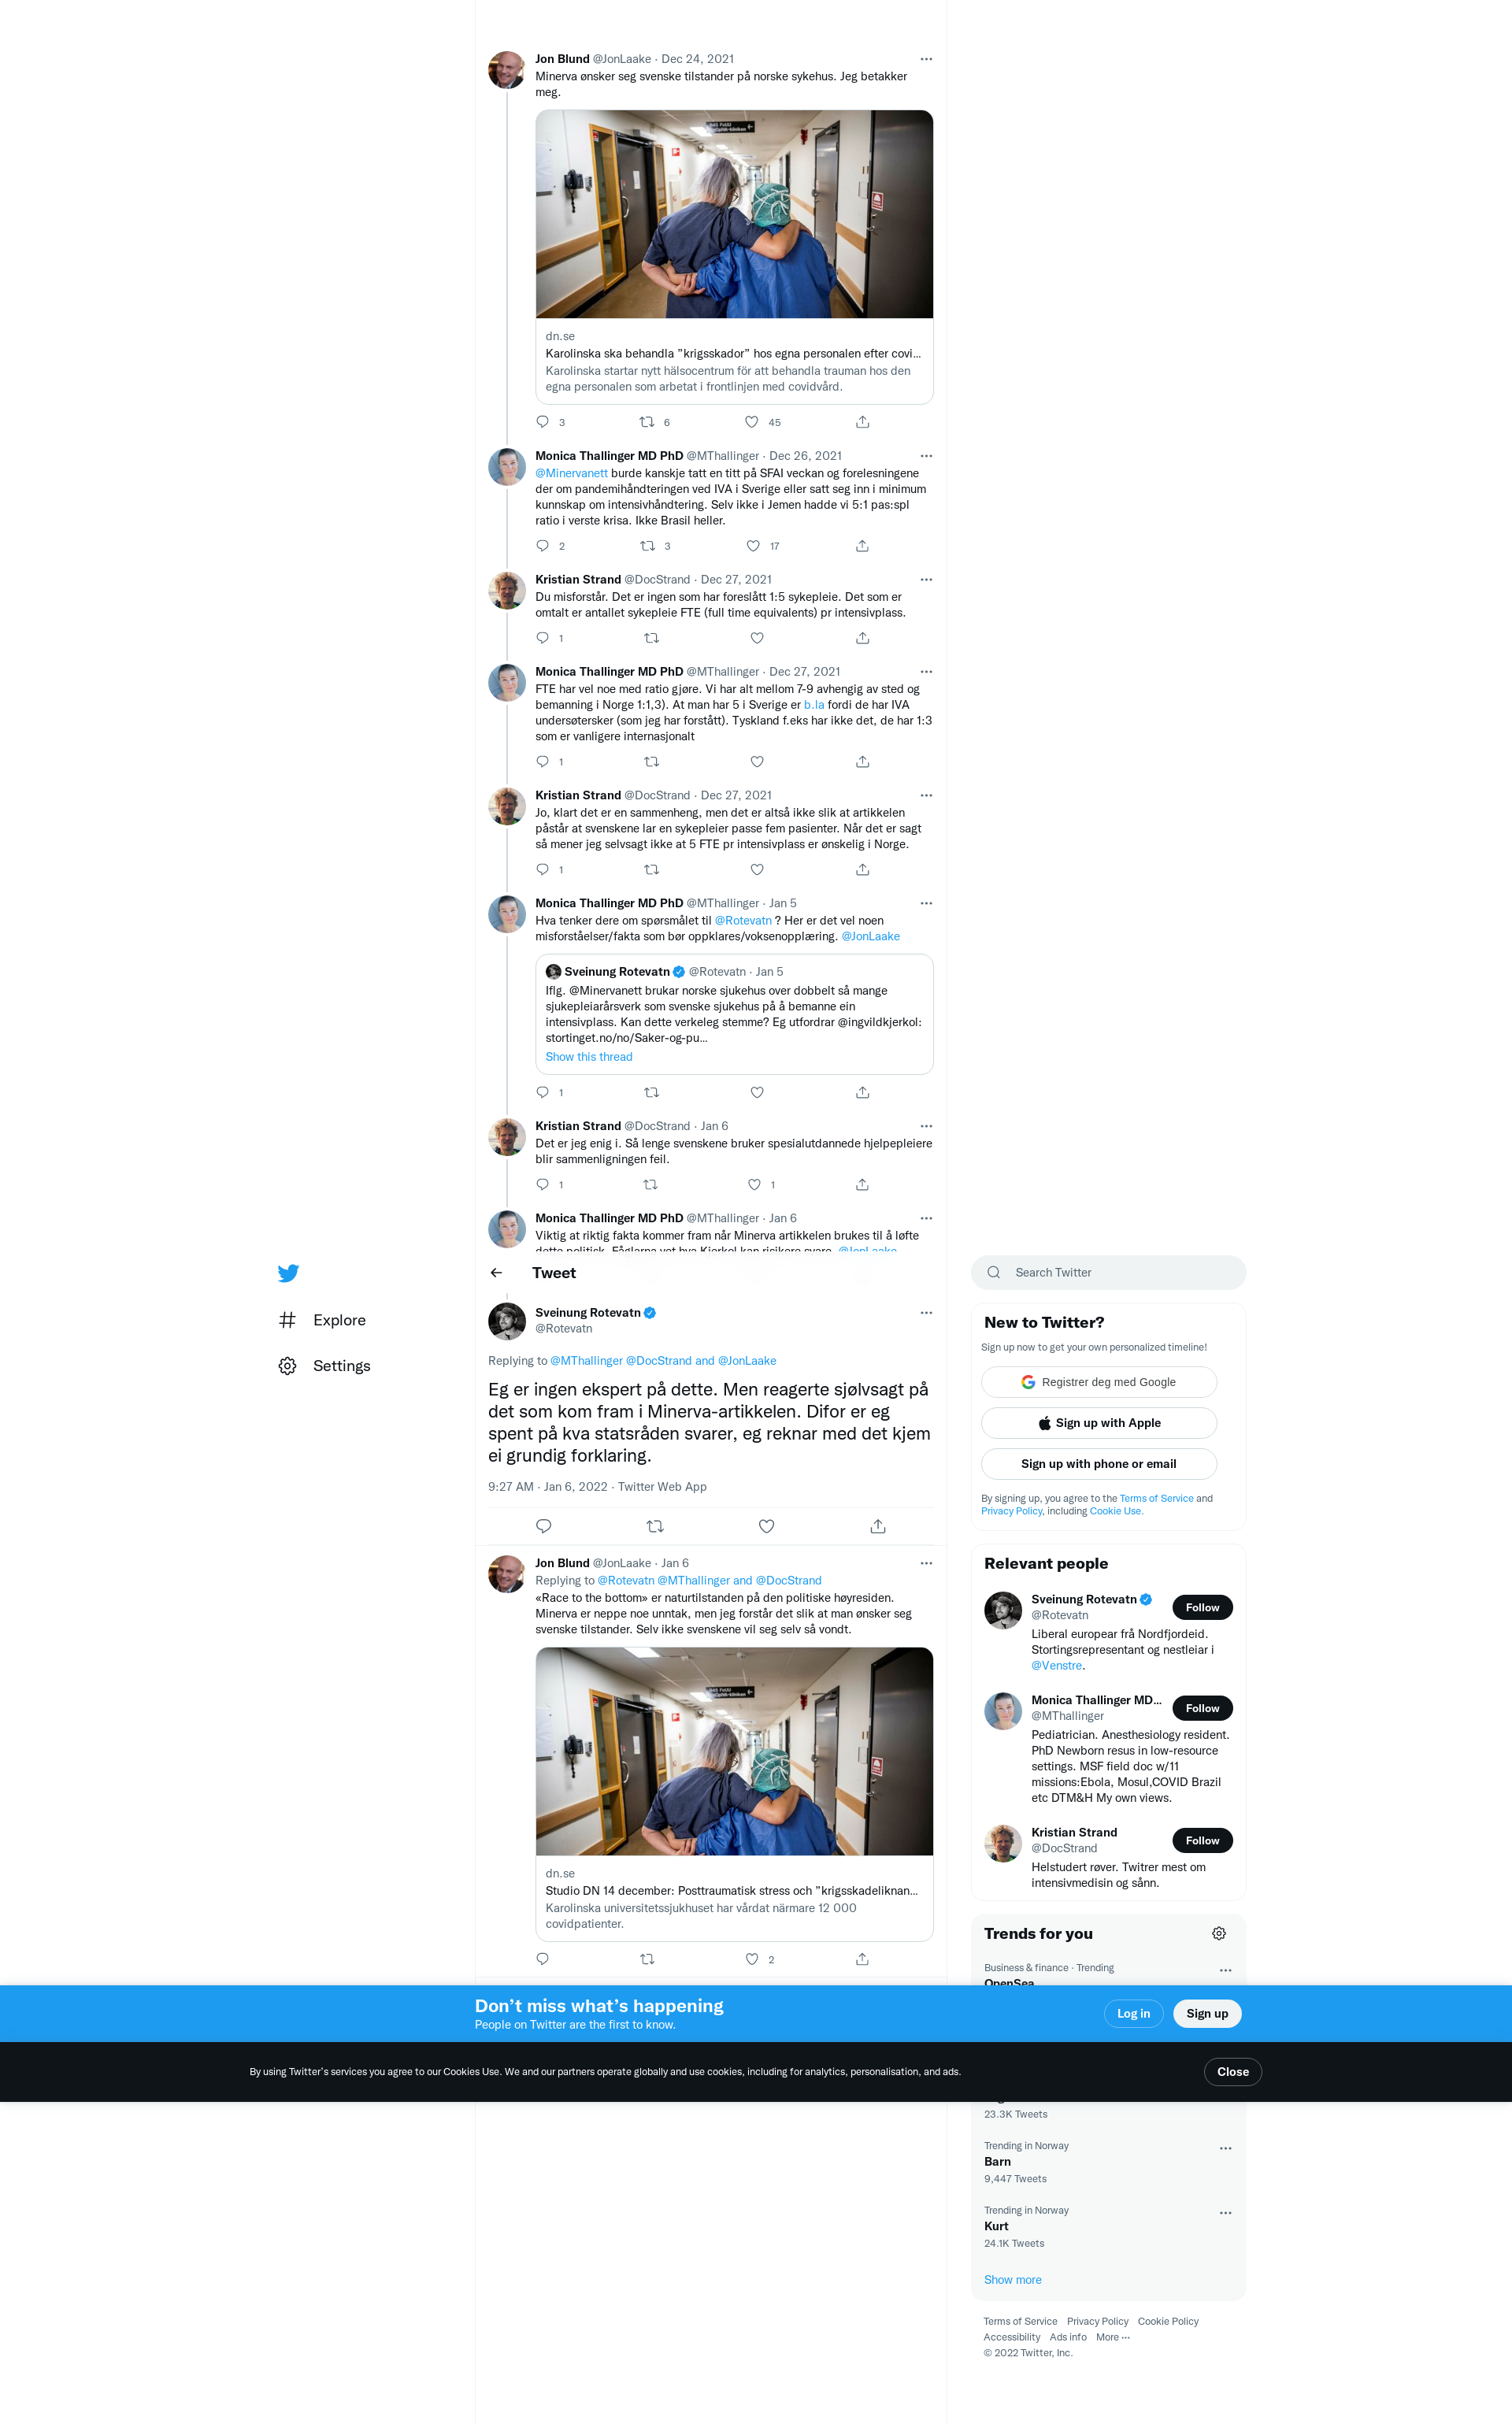Go back using the arrow beside Tweet
This screenshot has width=1512, height=2424.
(496, 1272)
